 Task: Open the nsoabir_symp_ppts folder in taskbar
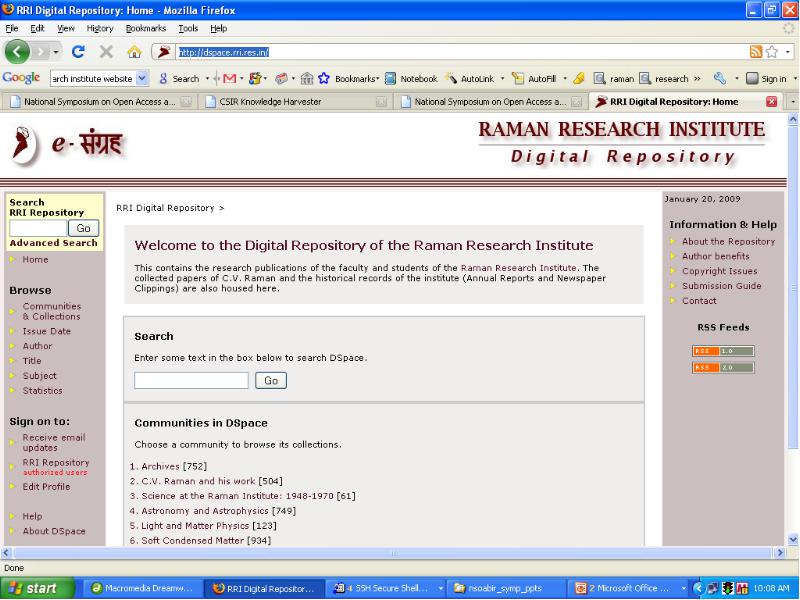tap(506, 588)
